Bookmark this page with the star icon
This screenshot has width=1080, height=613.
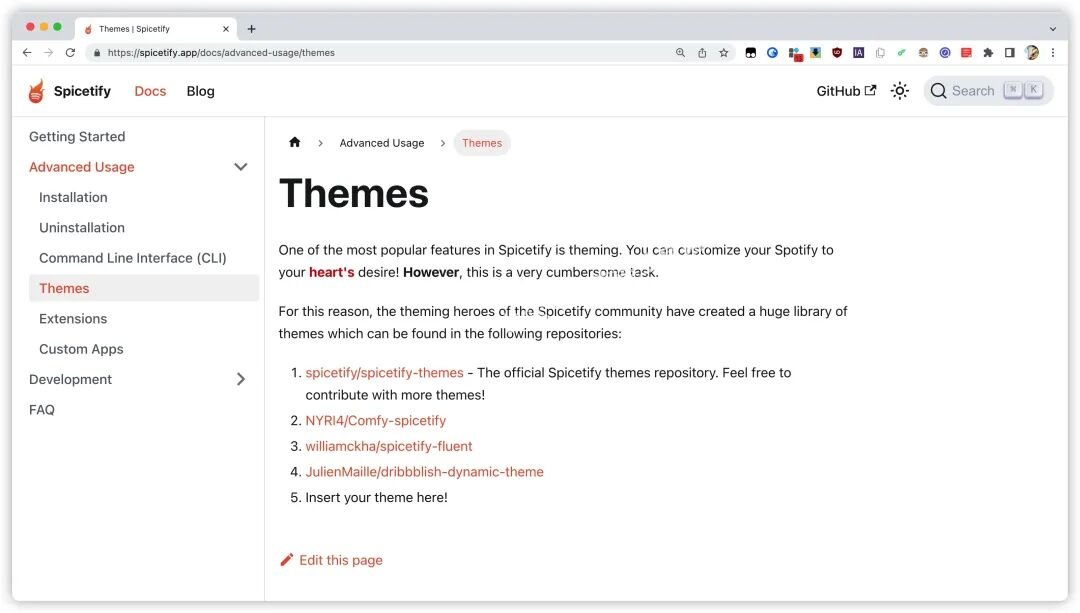coord(723,52)
